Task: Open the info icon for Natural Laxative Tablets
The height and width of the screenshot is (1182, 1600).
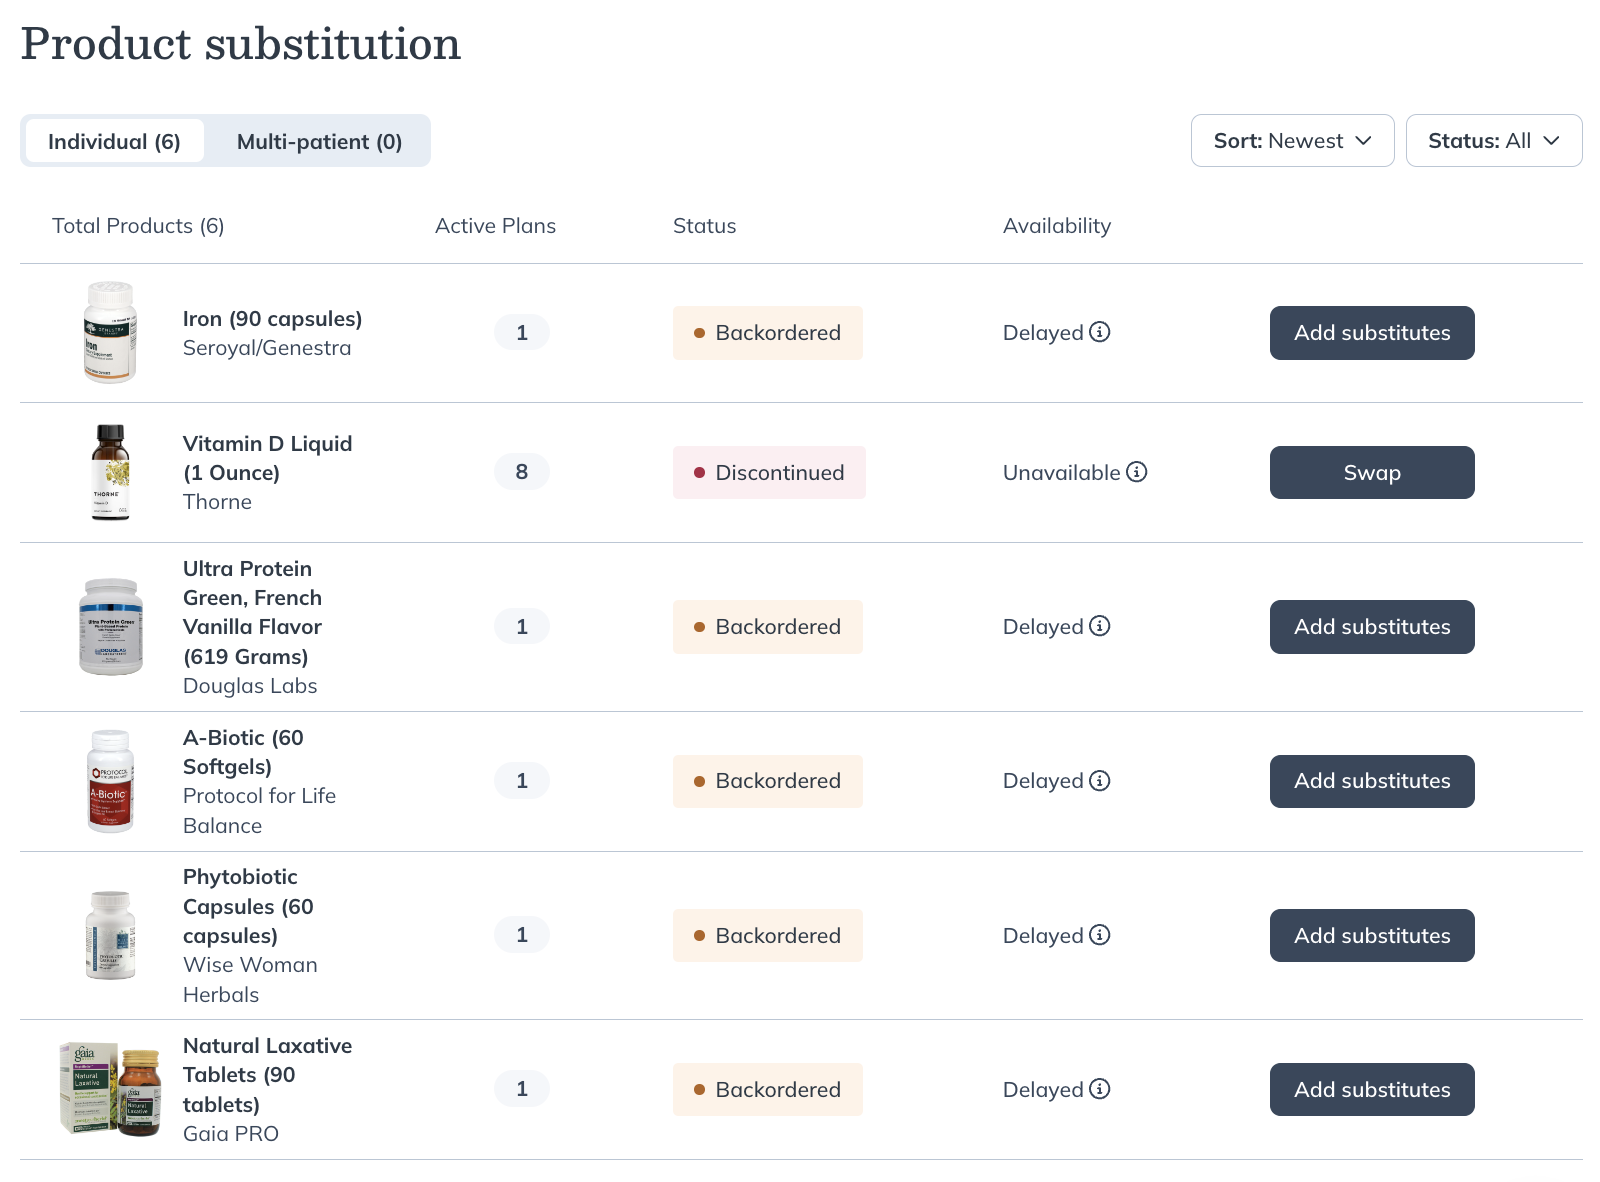Action: (x=1101, y=1089)
